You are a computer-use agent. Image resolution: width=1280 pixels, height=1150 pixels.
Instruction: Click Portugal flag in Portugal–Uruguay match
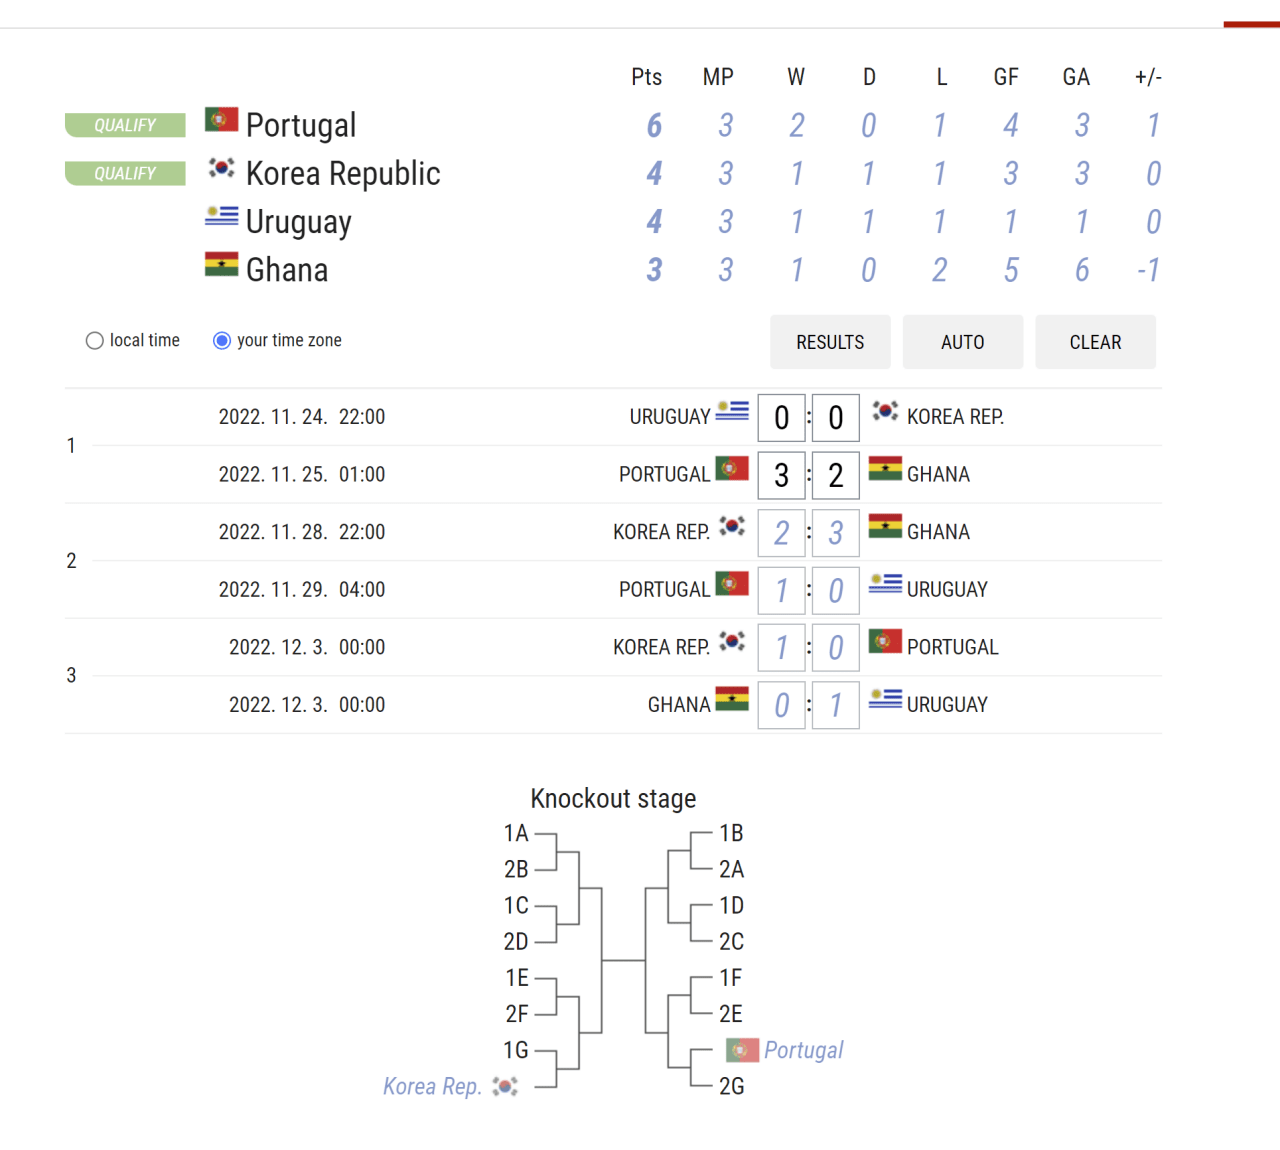(732, 584)
